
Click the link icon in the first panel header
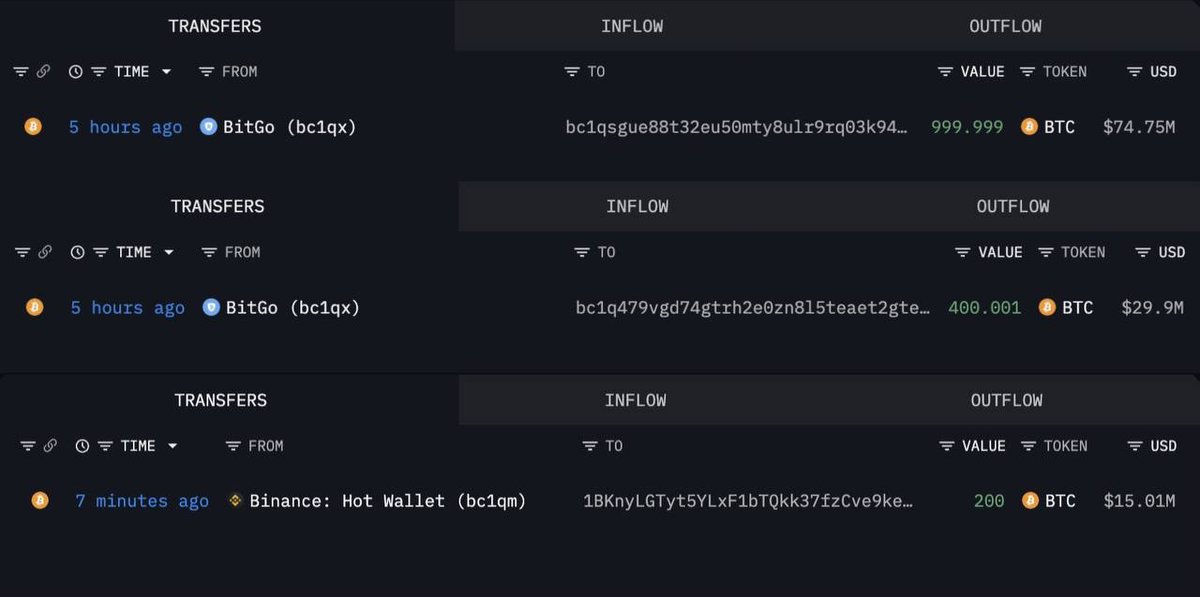[43, 72]
